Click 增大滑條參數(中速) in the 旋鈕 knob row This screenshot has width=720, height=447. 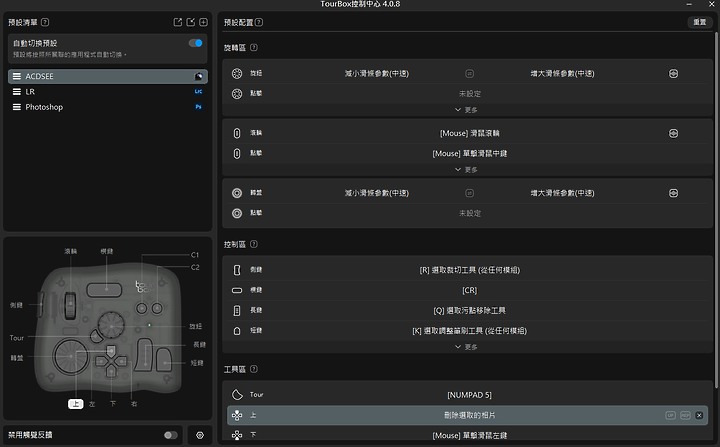[562, 74]
